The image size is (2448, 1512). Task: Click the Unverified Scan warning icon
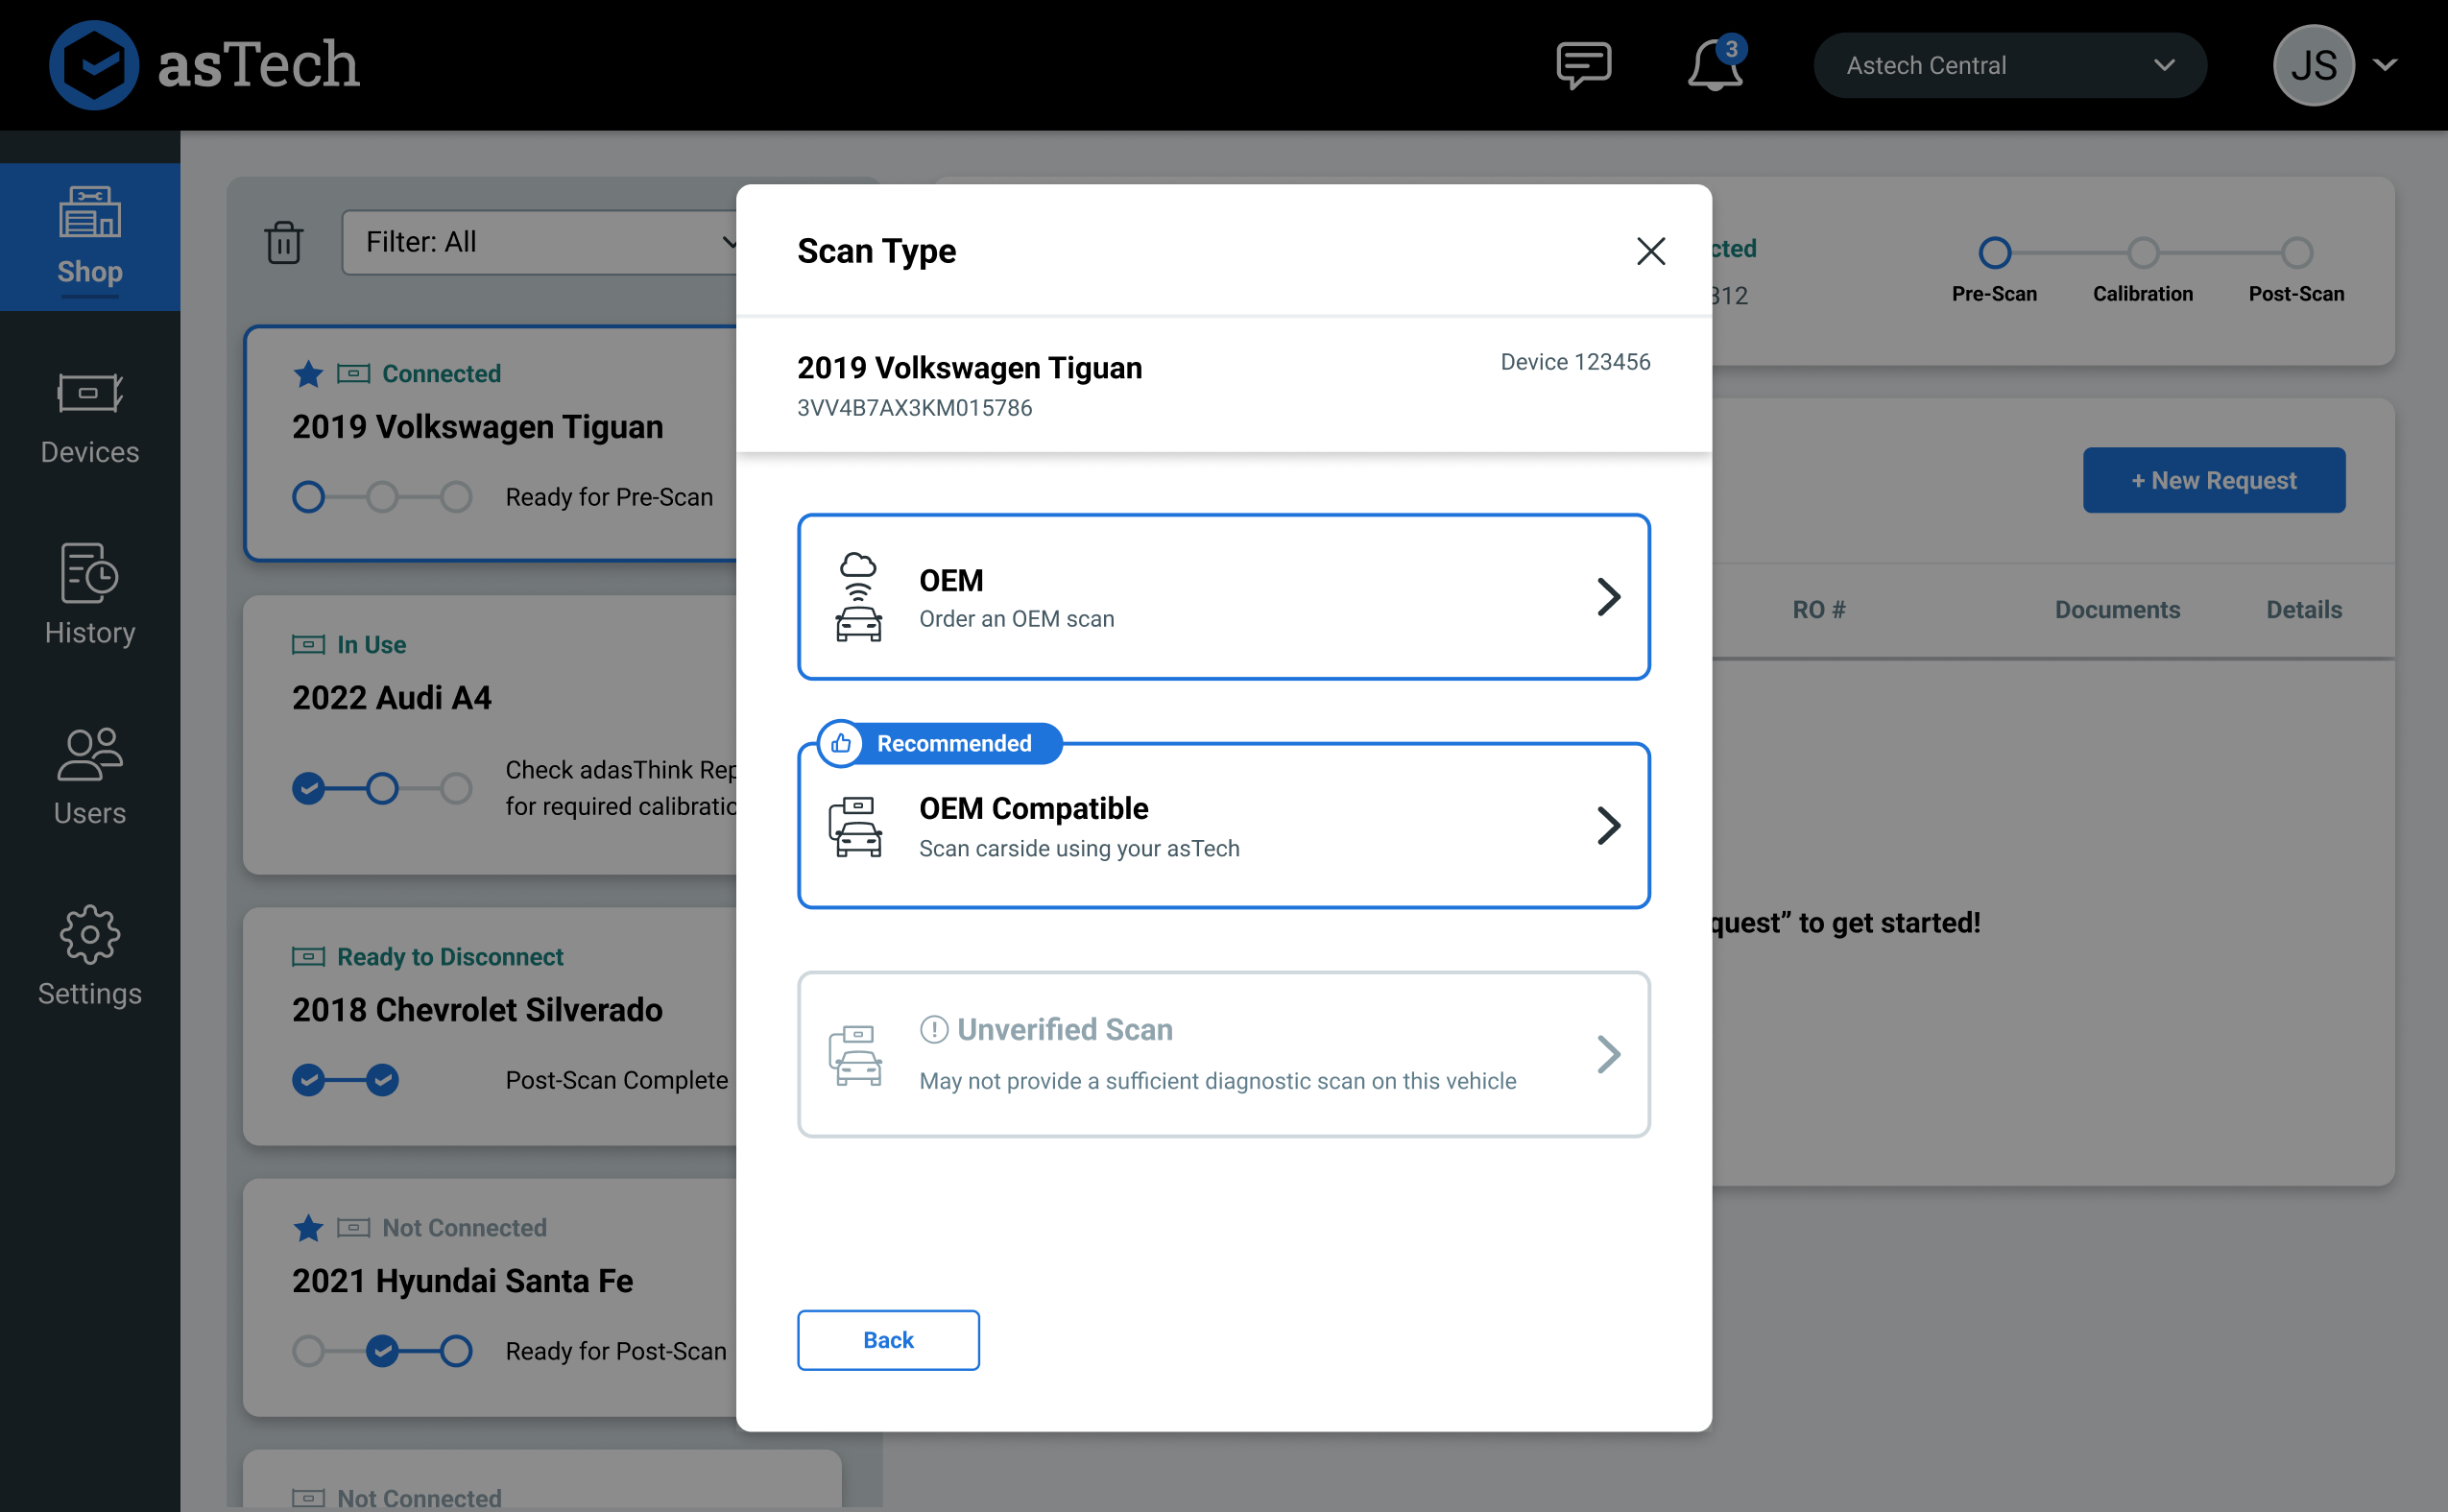(934, 1029)
